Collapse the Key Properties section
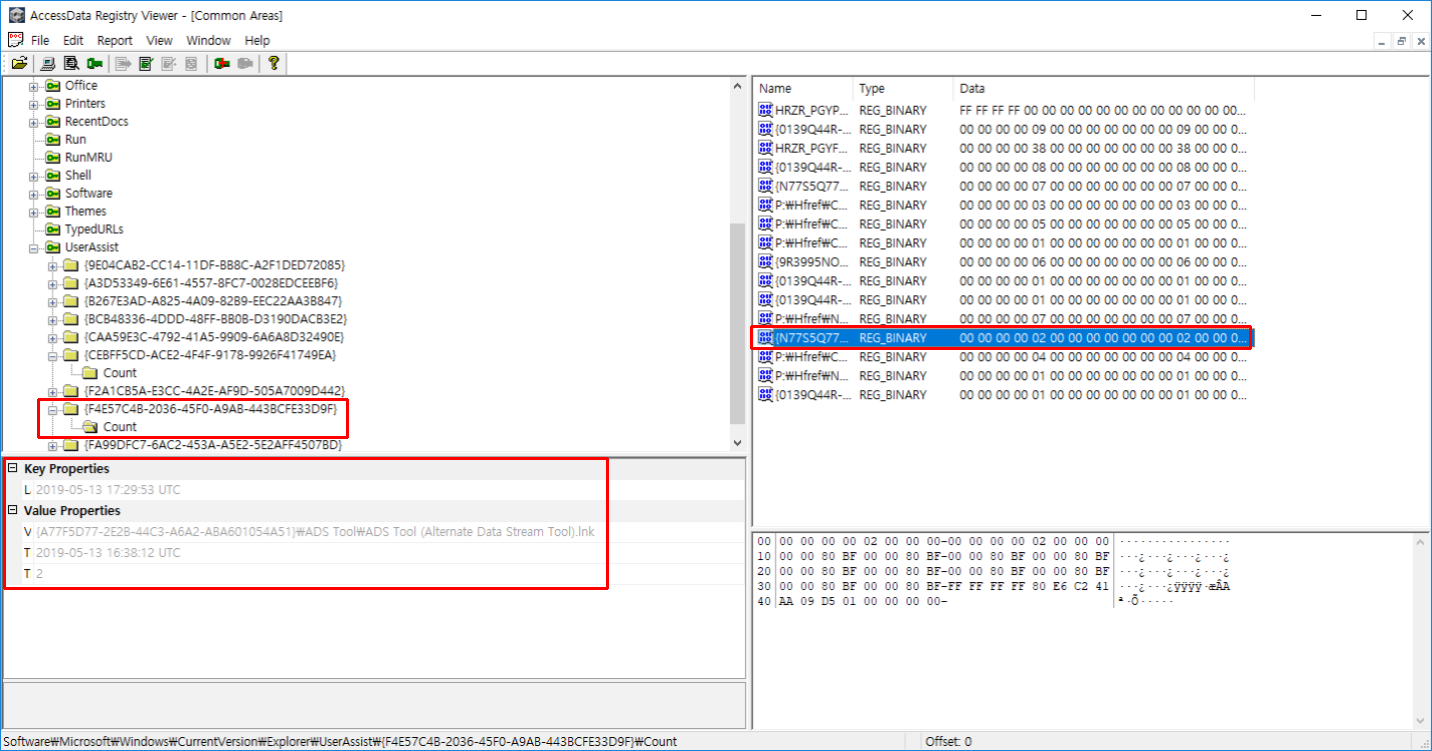Image resolution: width=1432 pixels, height=751 pixels. click(13, 469)
